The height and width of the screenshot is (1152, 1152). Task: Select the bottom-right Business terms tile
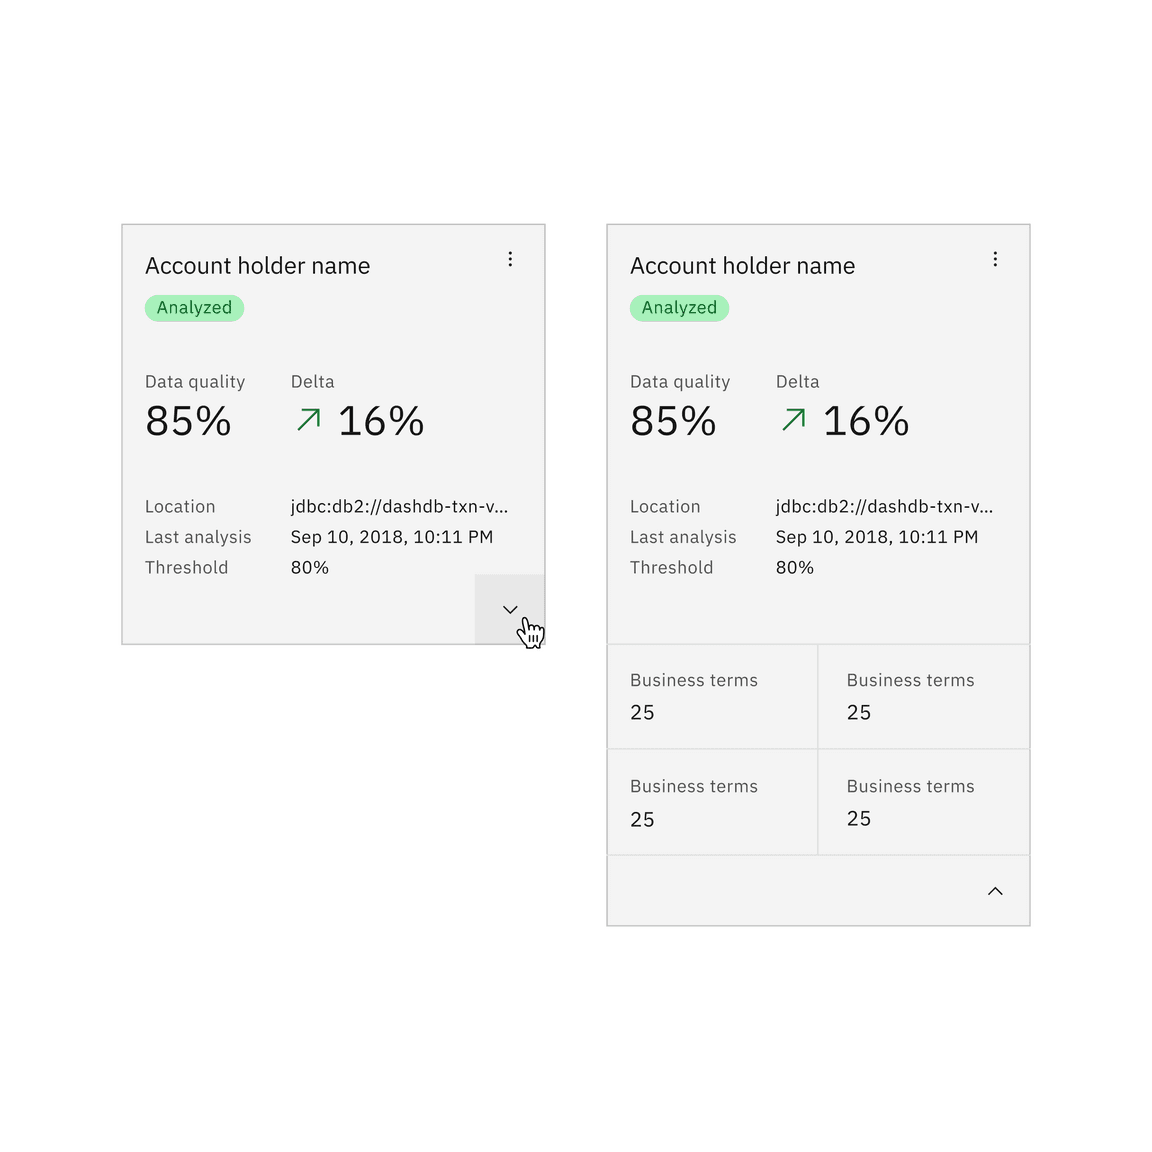point(923,802)
